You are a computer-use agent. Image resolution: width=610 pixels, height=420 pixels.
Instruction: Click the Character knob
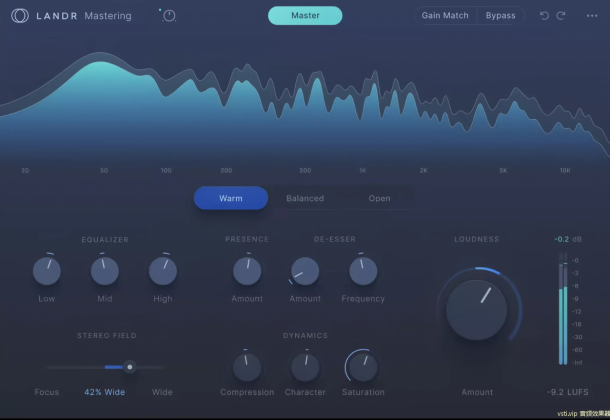tap(305, 367)
